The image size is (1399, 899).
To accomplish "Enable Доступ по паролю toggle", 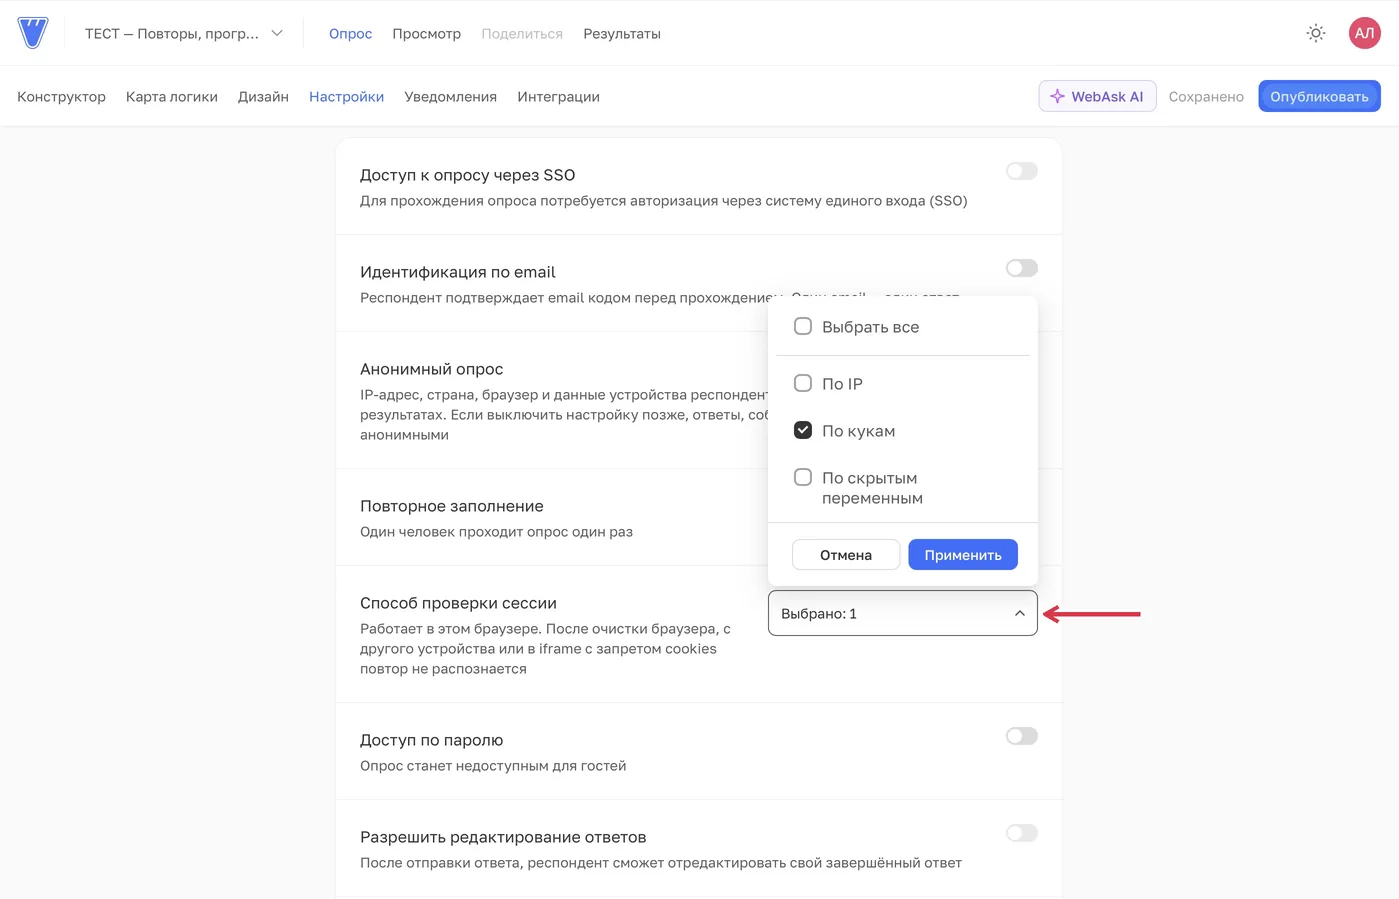I will point(1022,736).
